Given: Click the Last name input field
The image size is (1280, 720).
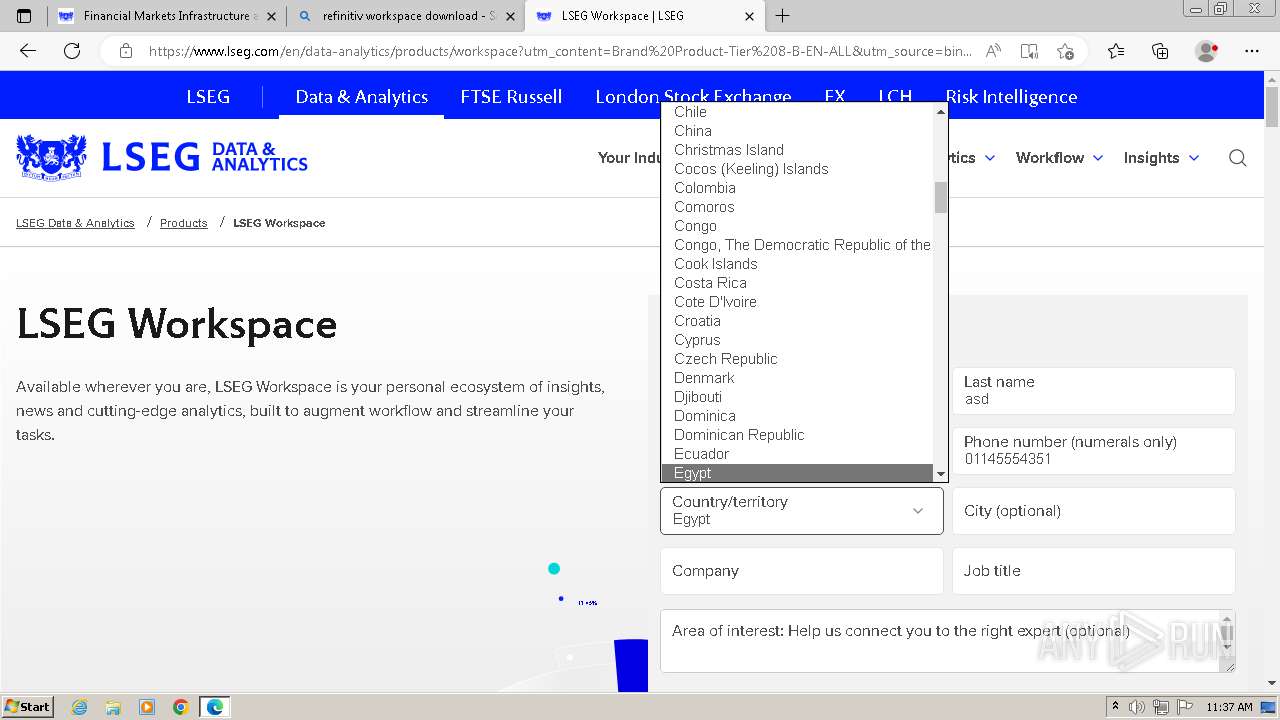Looking at the screenshot, I should click(x=1094, y=391).
